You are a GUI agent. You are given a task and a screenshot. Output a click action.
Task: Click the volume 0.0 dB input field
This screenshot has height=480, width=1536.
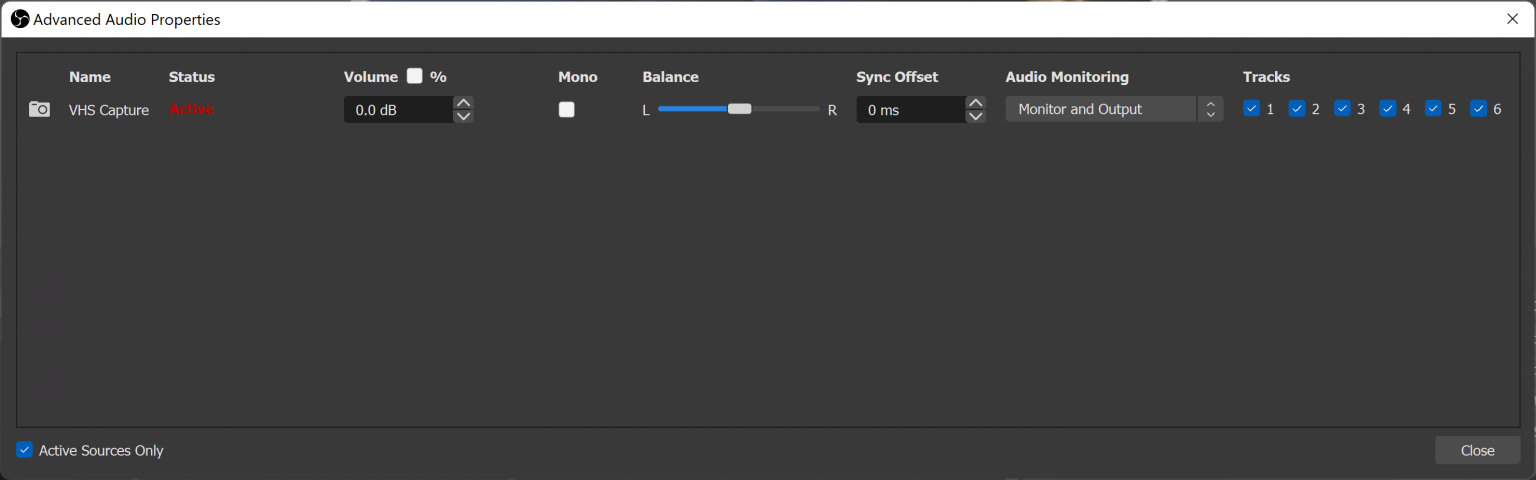click(397, 110)
